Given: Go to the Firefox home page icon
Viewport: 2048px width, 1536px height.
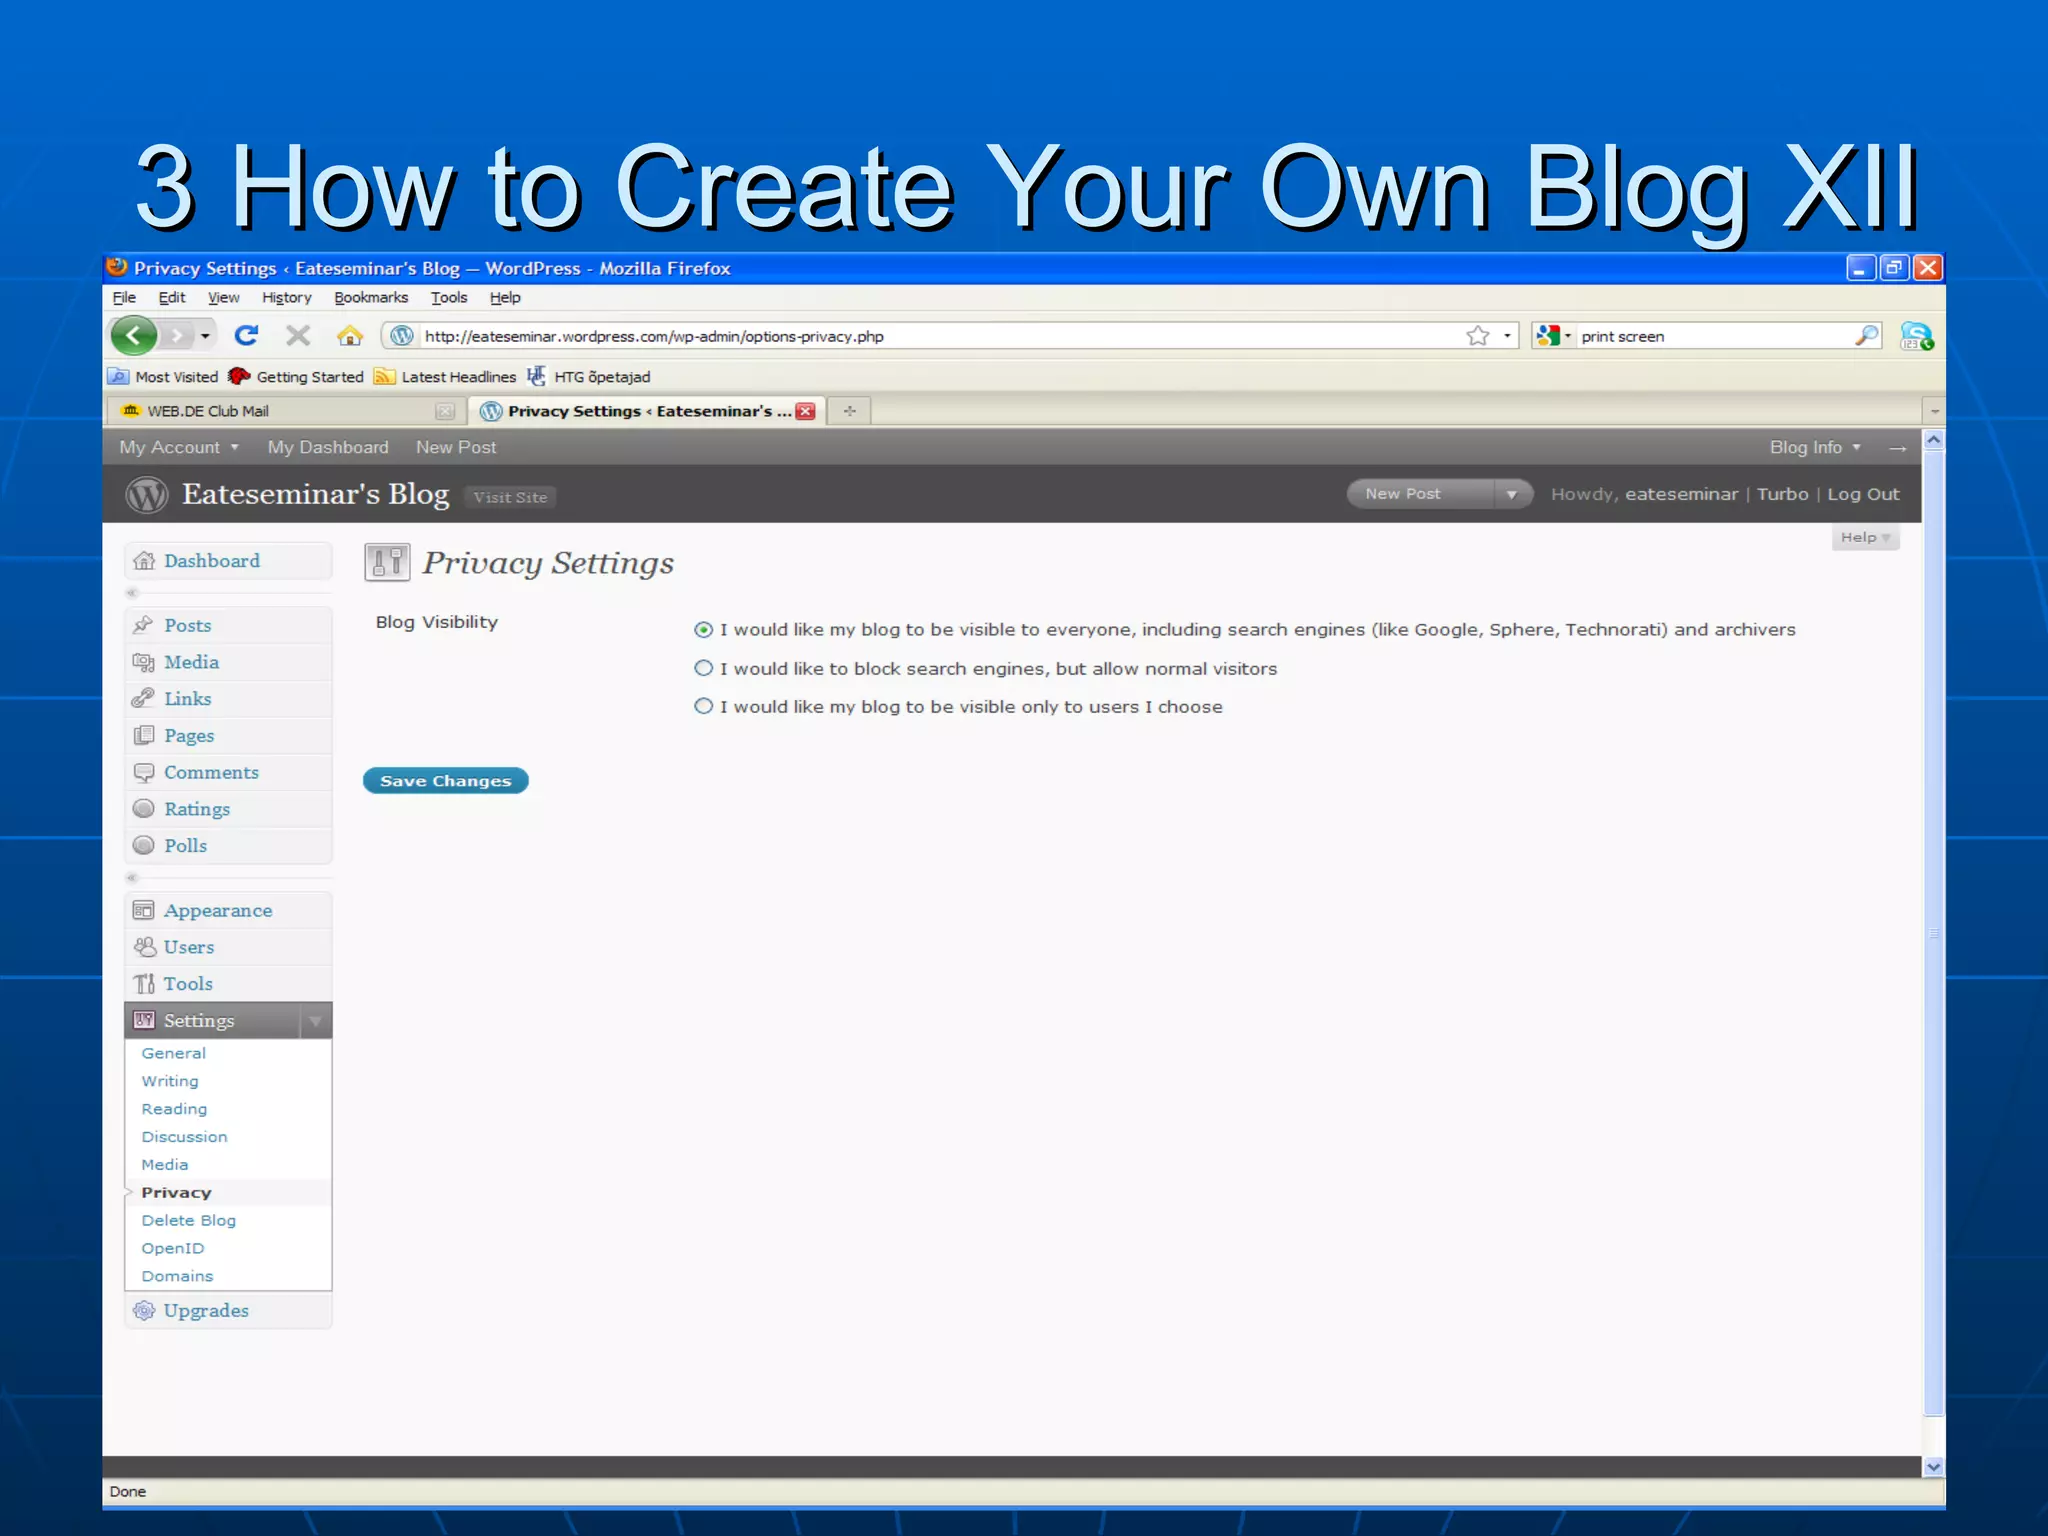Looking at the screenshot, I should [x=349, y=336].
